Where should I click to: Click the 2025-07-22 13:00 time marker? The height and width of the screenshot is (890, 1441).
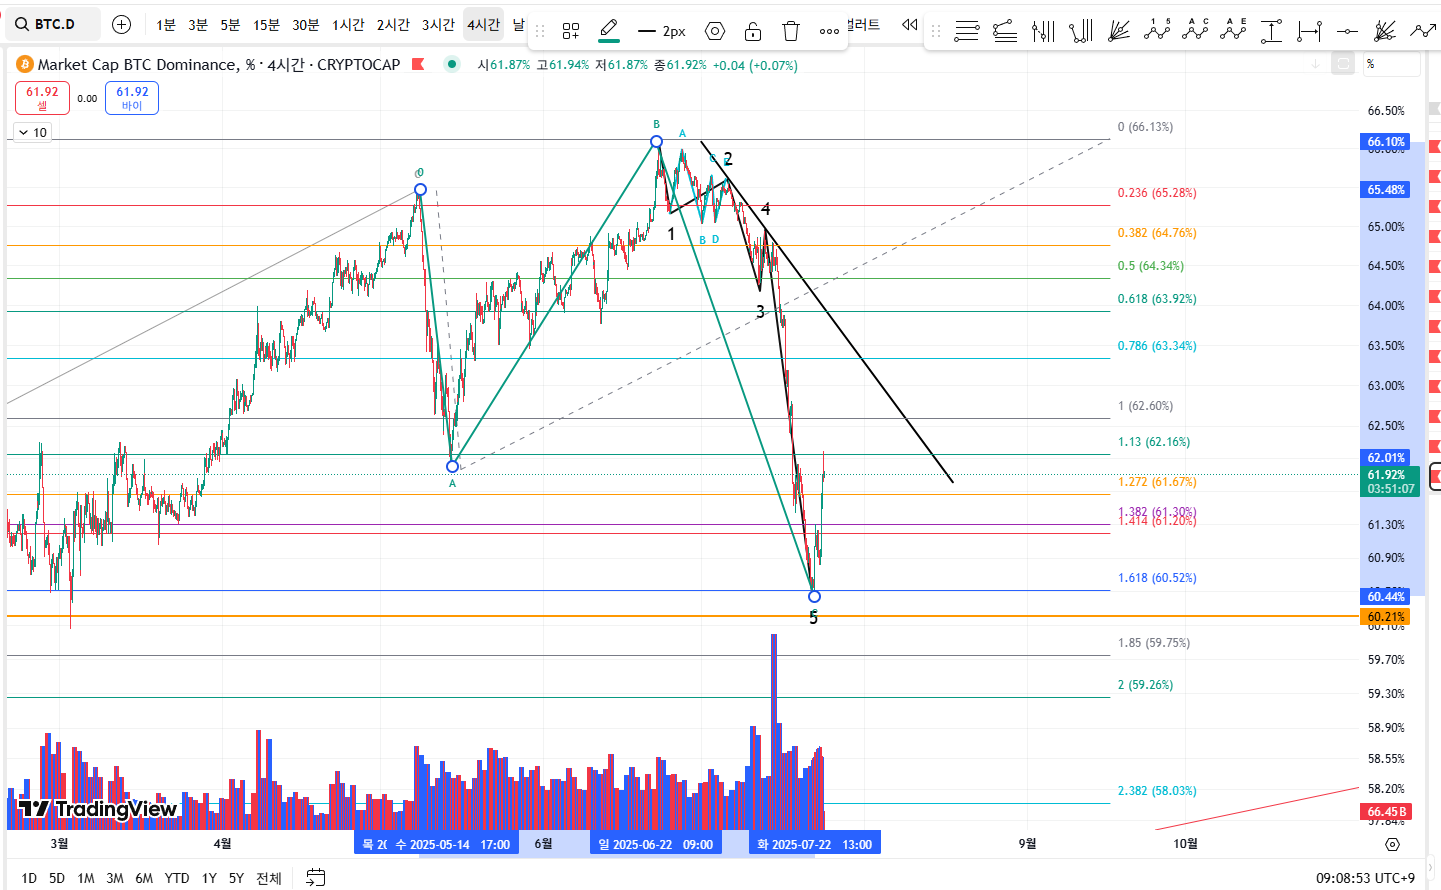tap(814, 844)
